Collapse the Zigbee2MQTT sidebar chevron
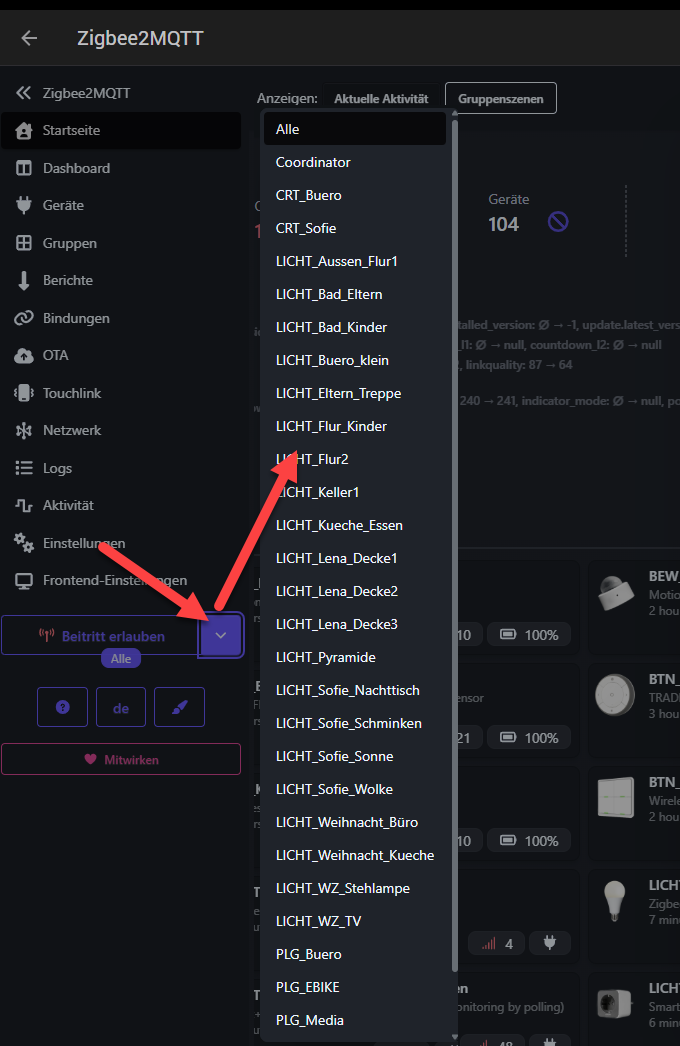The image size is (680, 1046). [x=24, y=93]
